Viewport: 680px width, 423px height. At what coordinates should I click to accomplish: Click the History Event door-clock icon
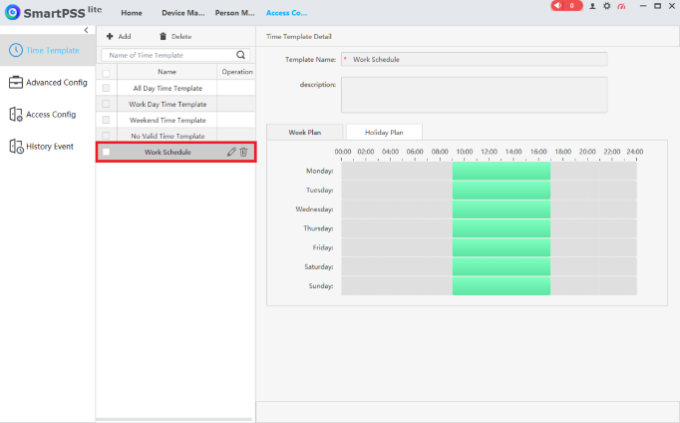16,146
